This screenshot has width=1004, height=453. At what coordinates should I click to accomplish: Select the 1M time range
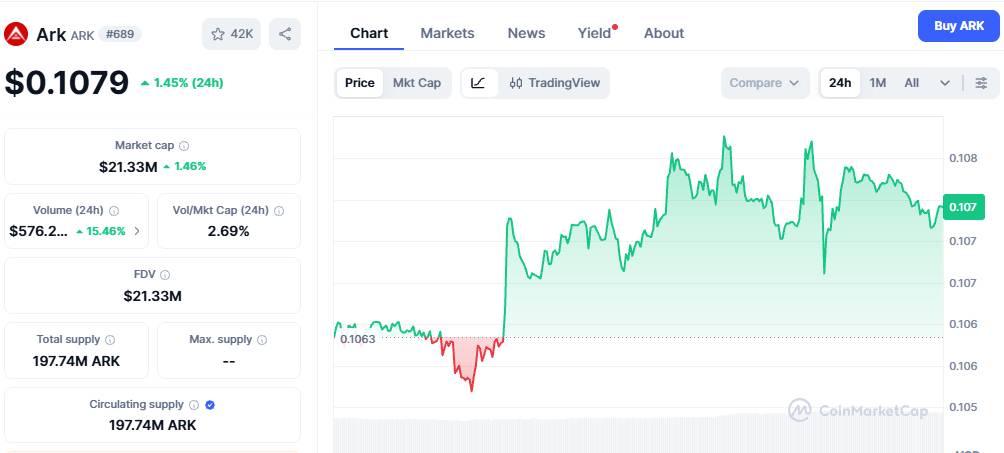877,83
